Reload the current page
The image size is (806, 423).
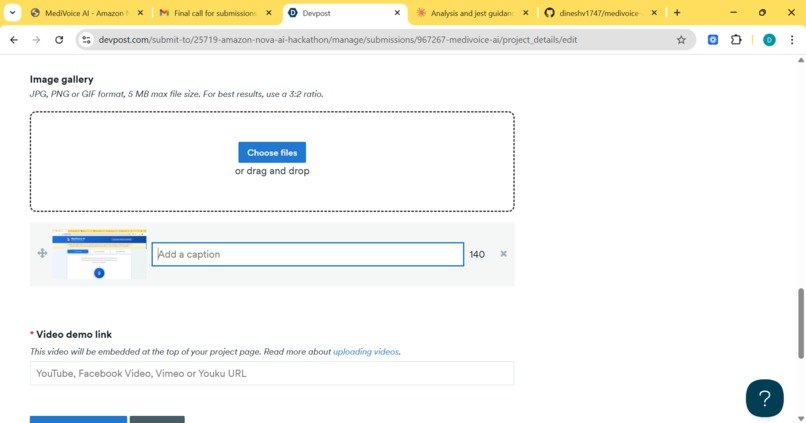tap(59, 40)
